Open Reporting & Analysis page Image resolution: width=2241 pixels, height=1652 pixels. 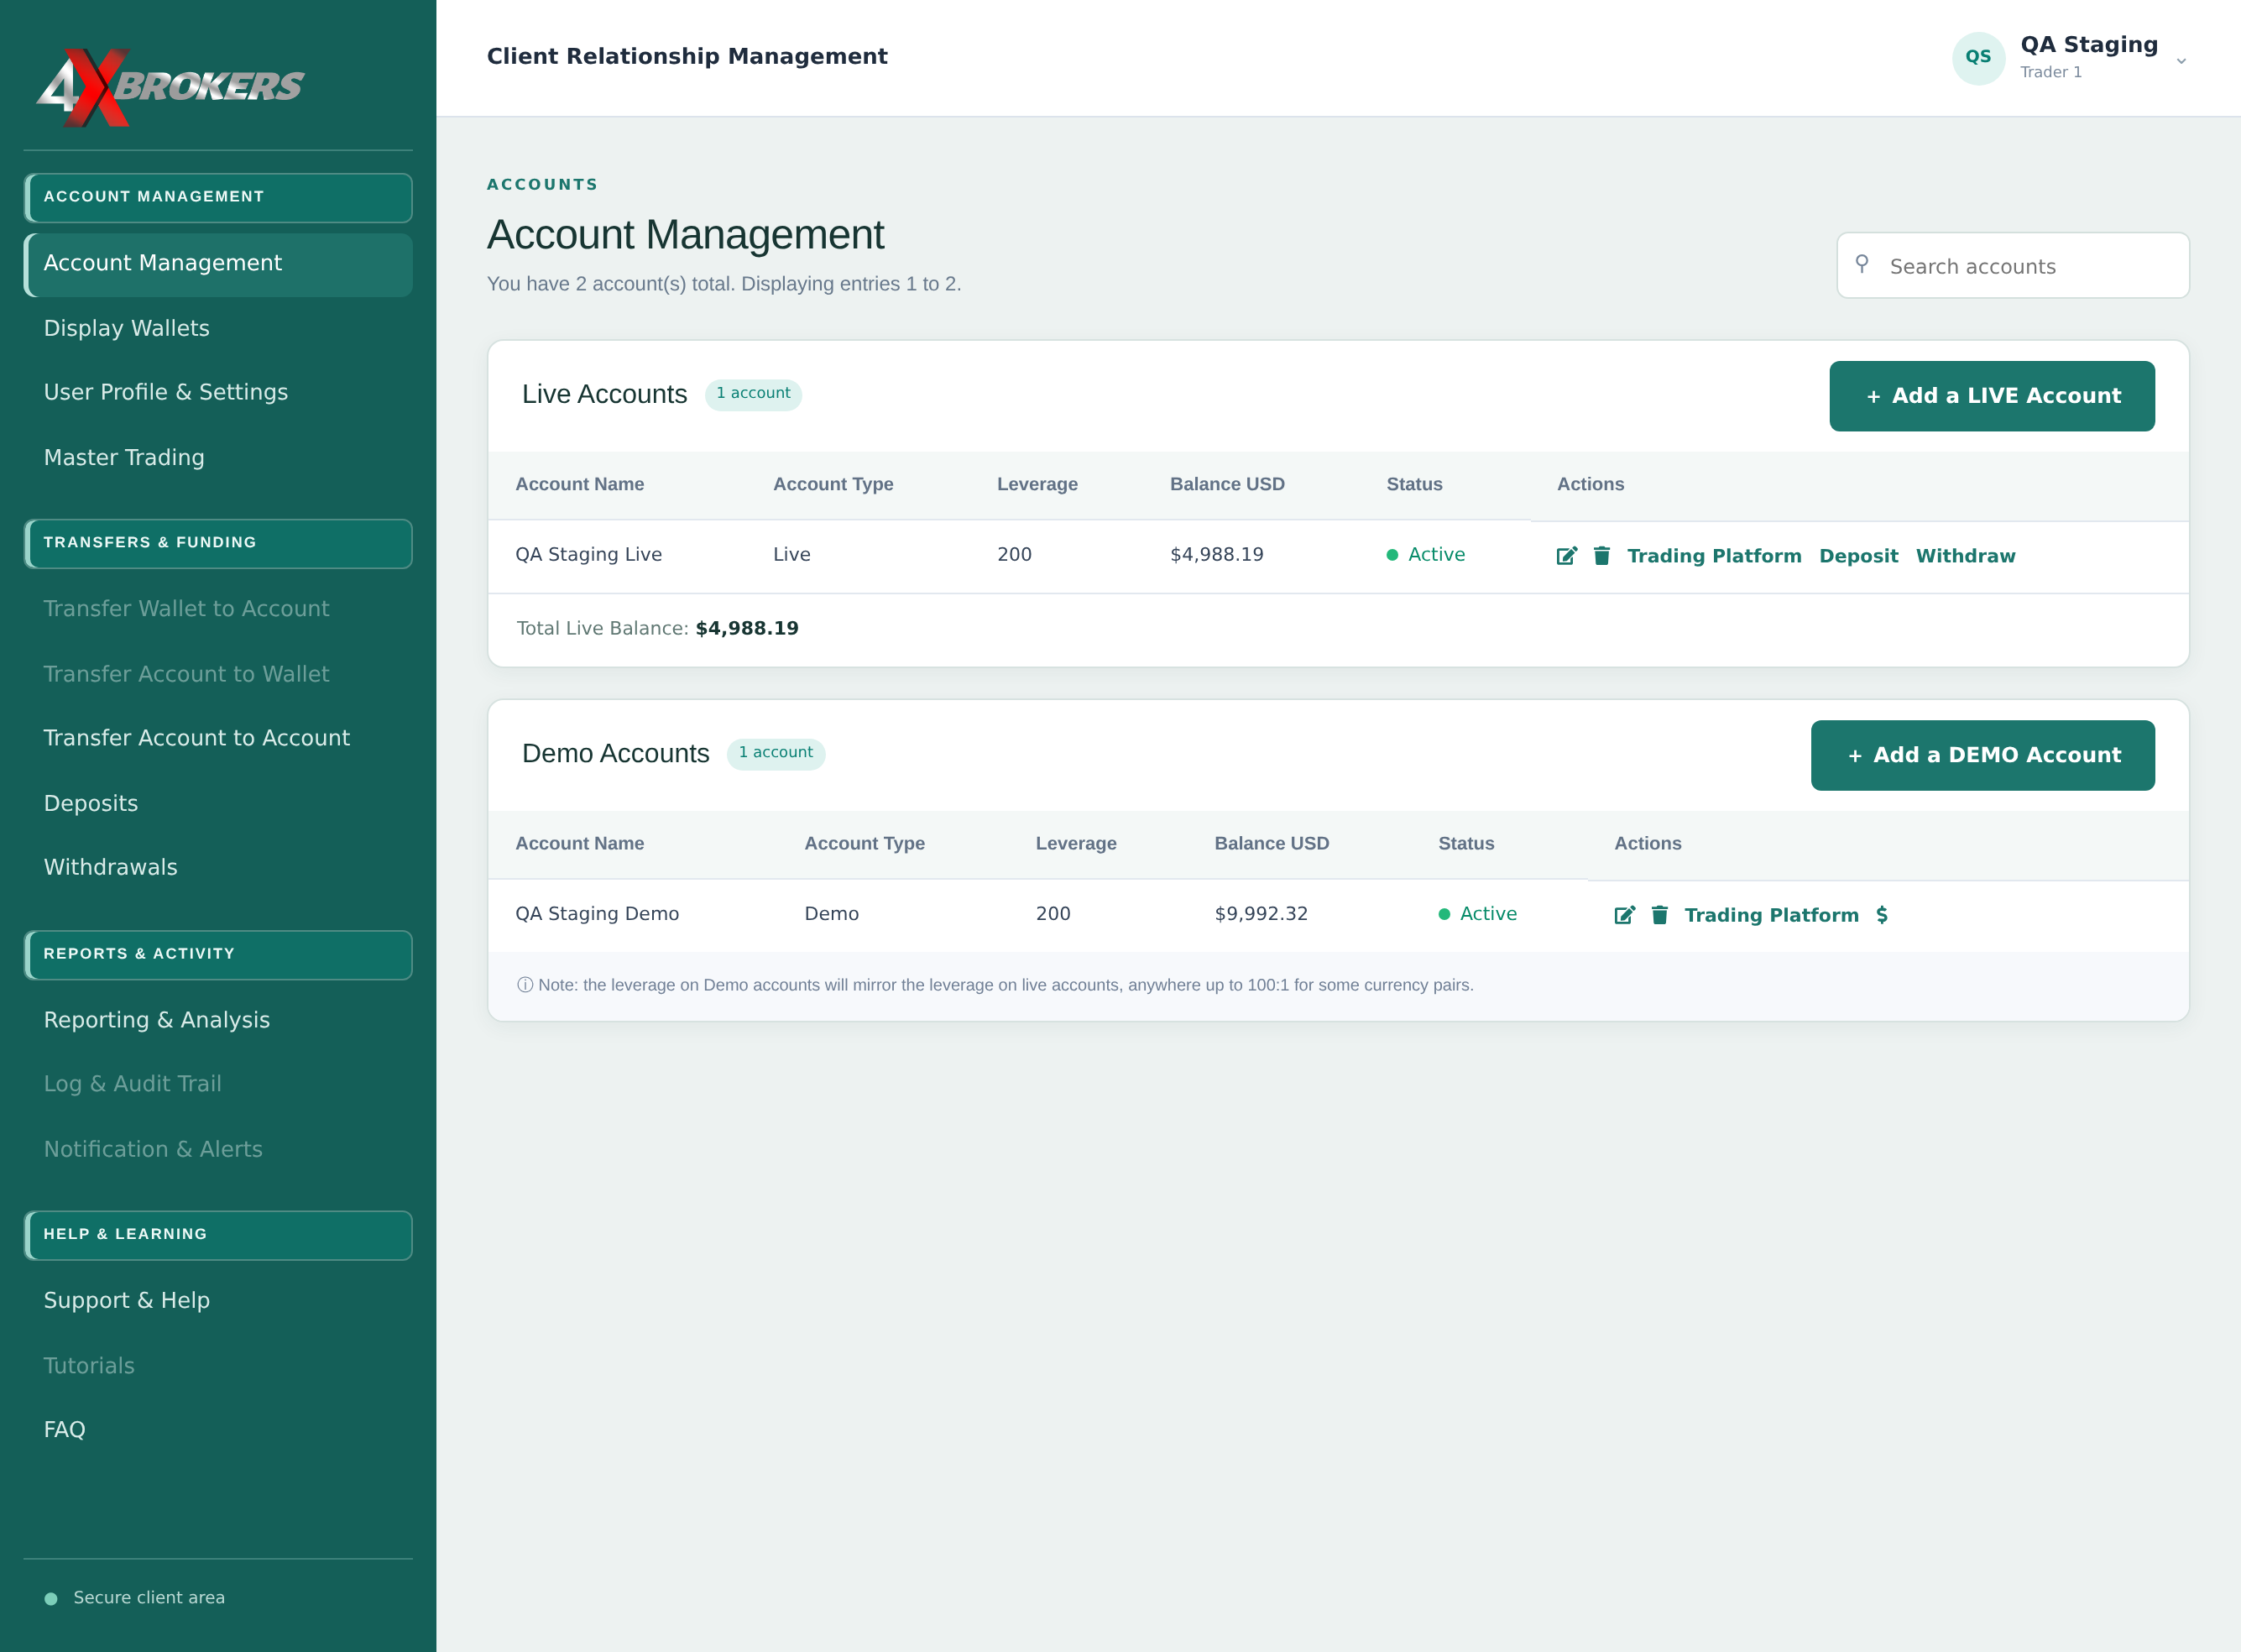click(157, 1020)
